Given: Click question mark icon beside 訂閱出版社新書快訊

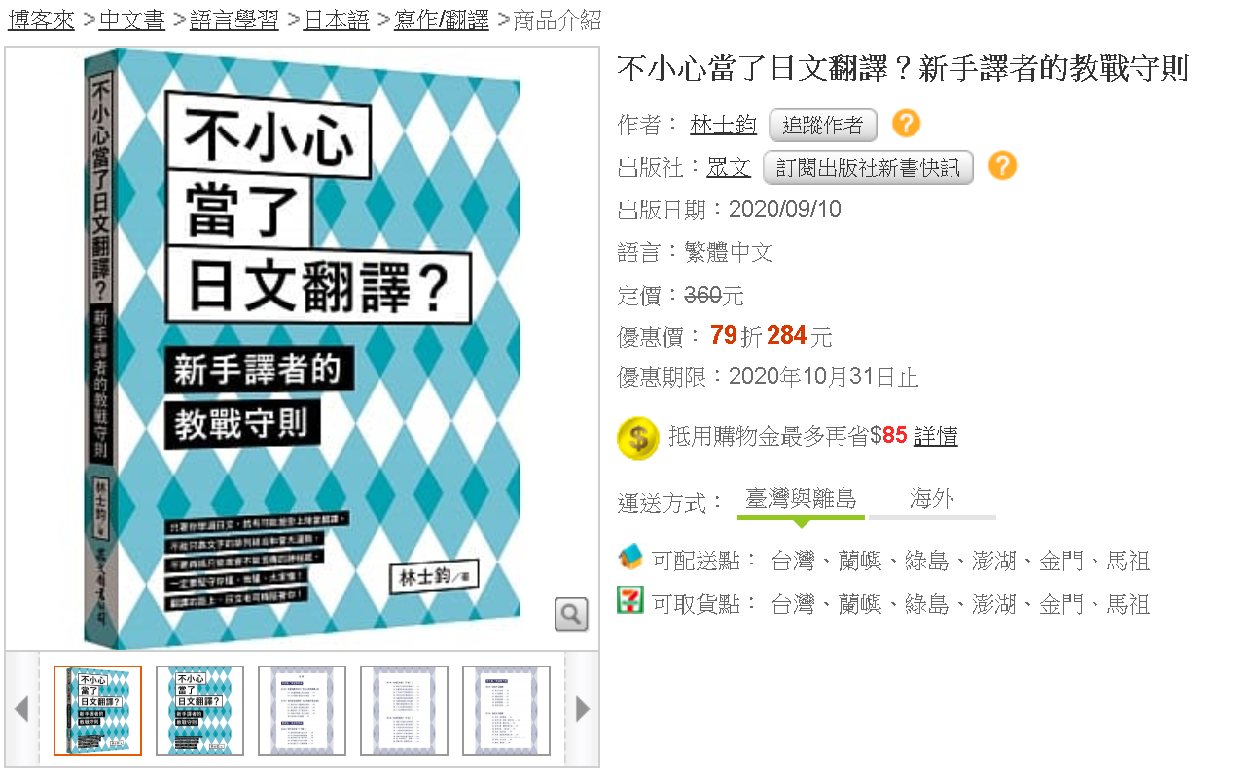Looking at the screenshot, I should point(1002,166).
